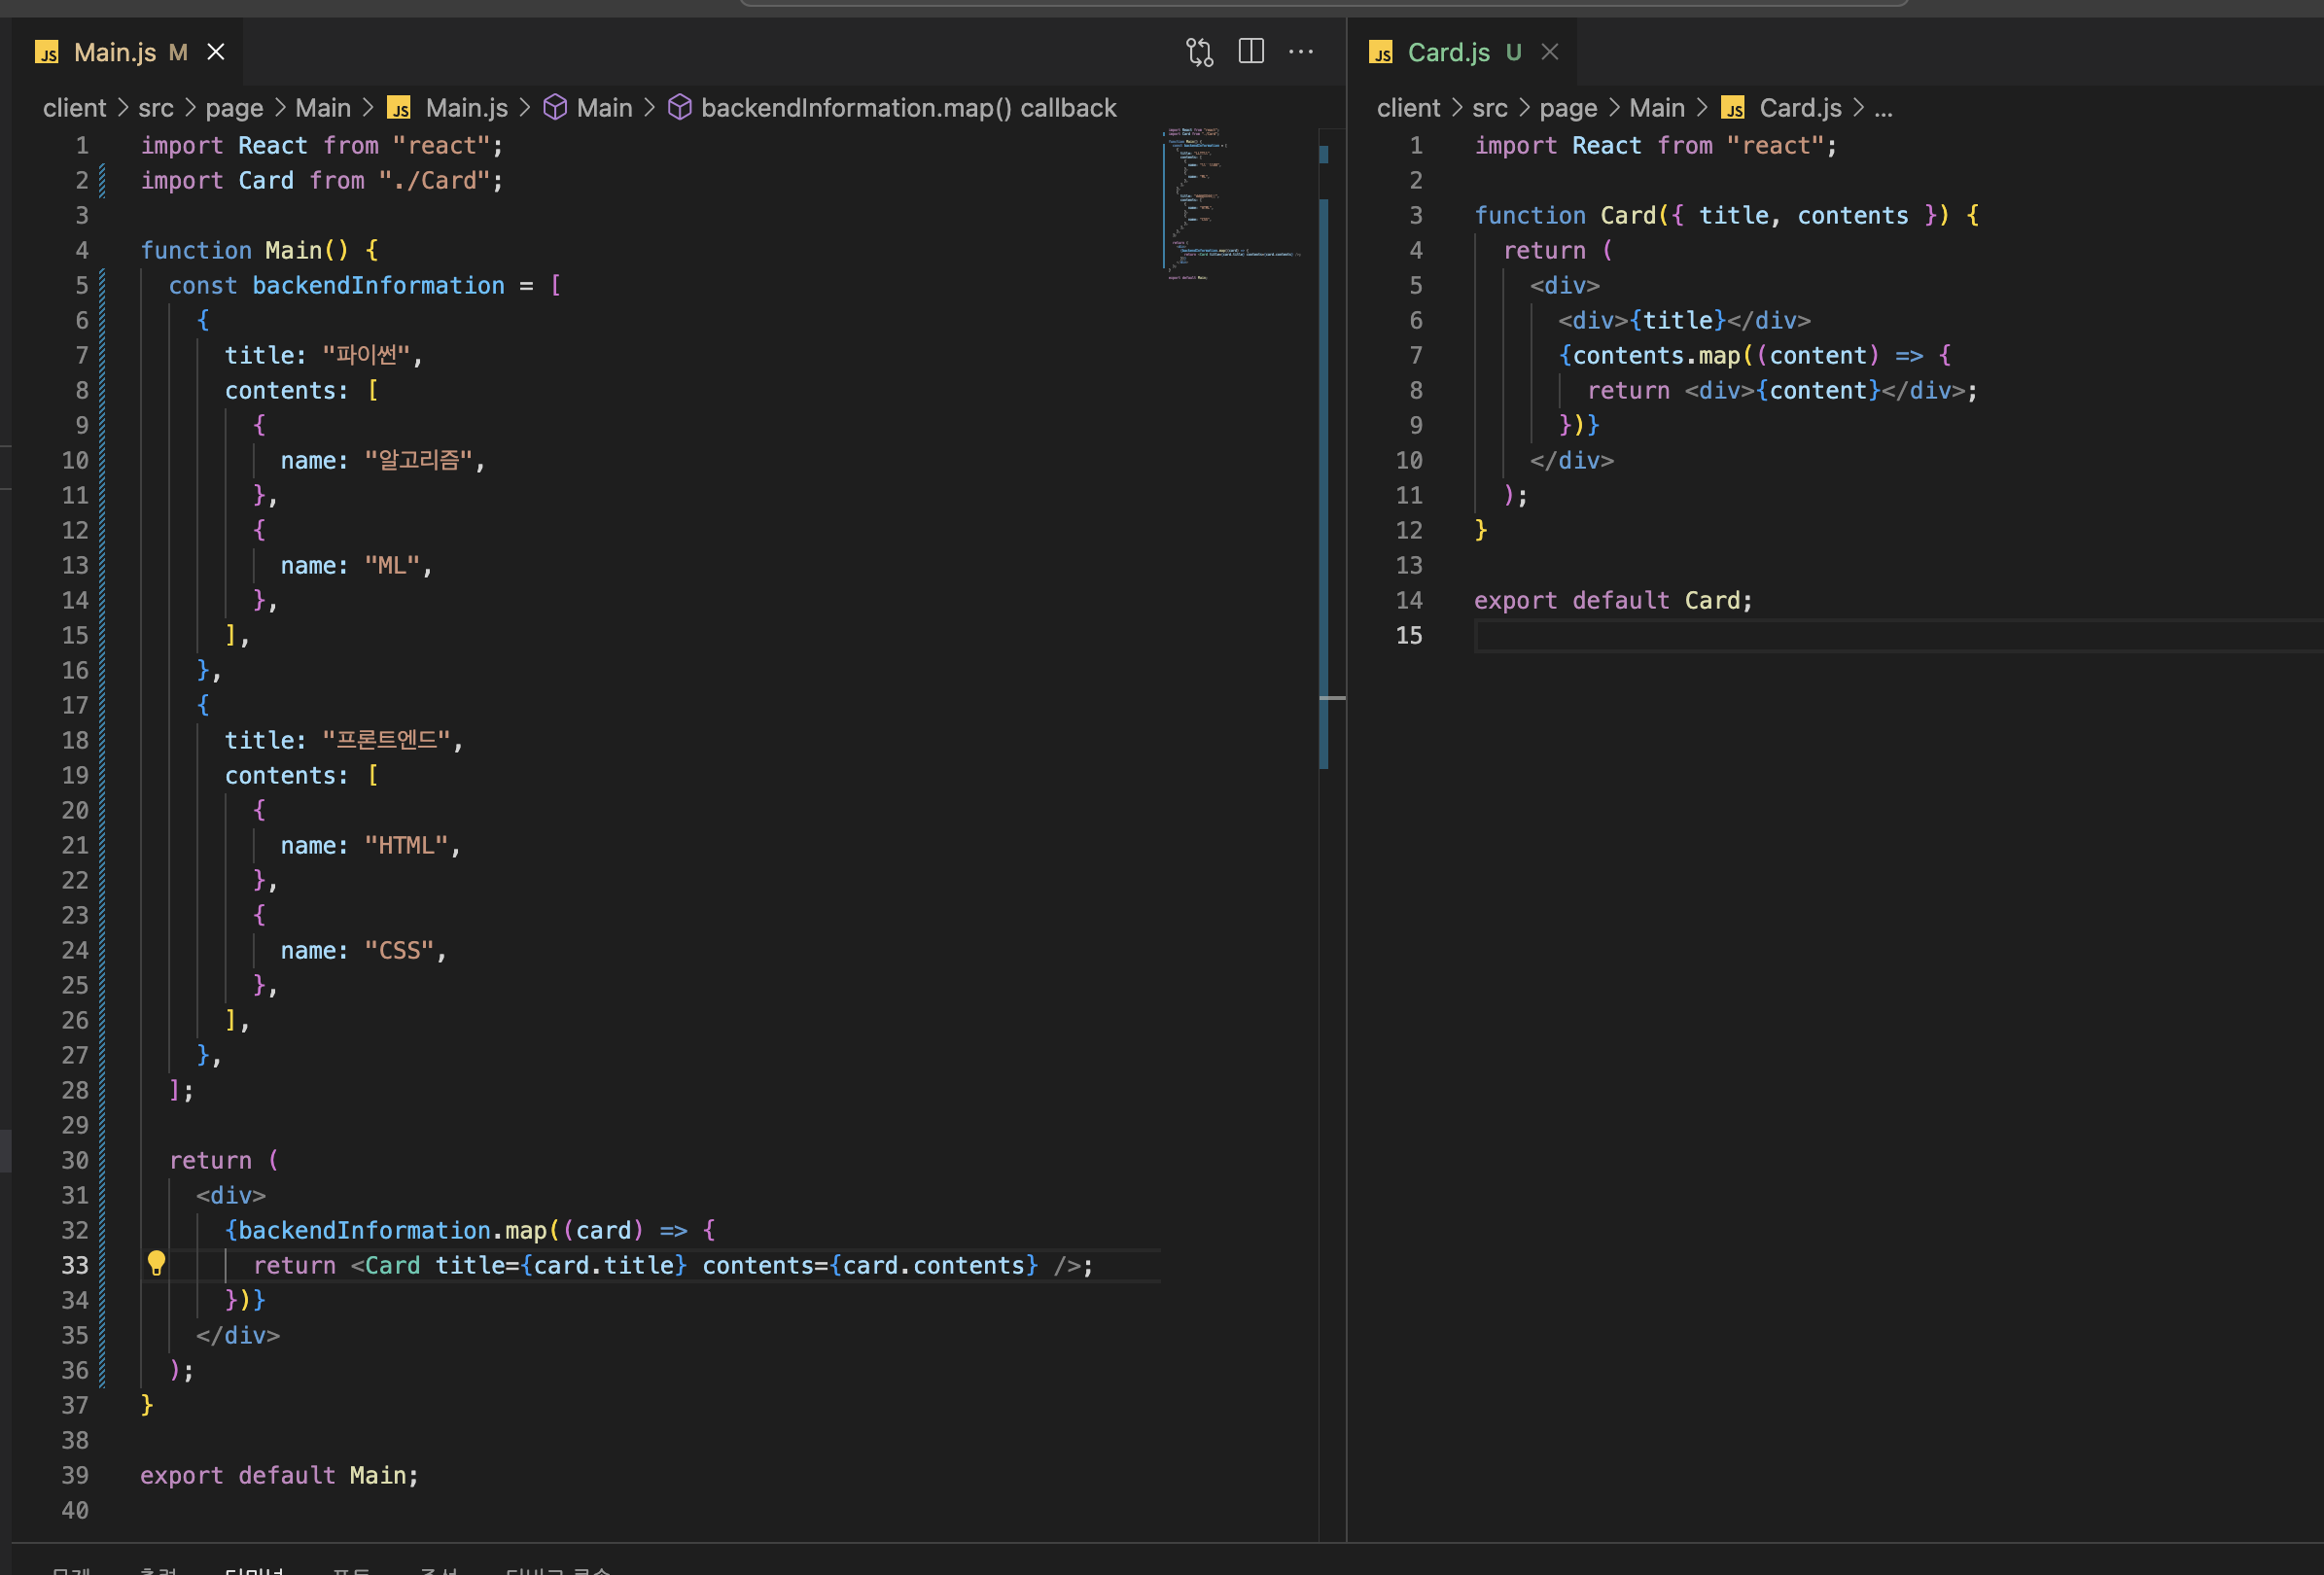Switch to the Main.js tab
The height and width of the screenshot is (1575, 2324).
pyautogui.click(x=115, y=52)
